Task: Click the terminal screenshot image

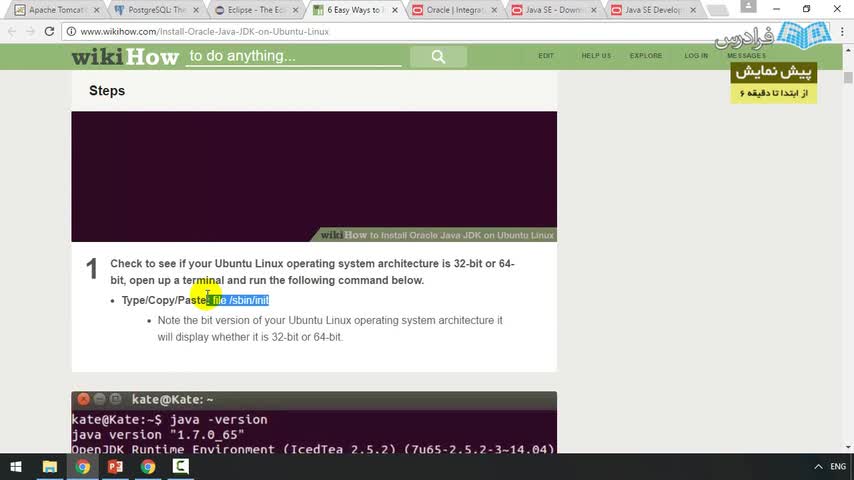Action: coord(314,422)
